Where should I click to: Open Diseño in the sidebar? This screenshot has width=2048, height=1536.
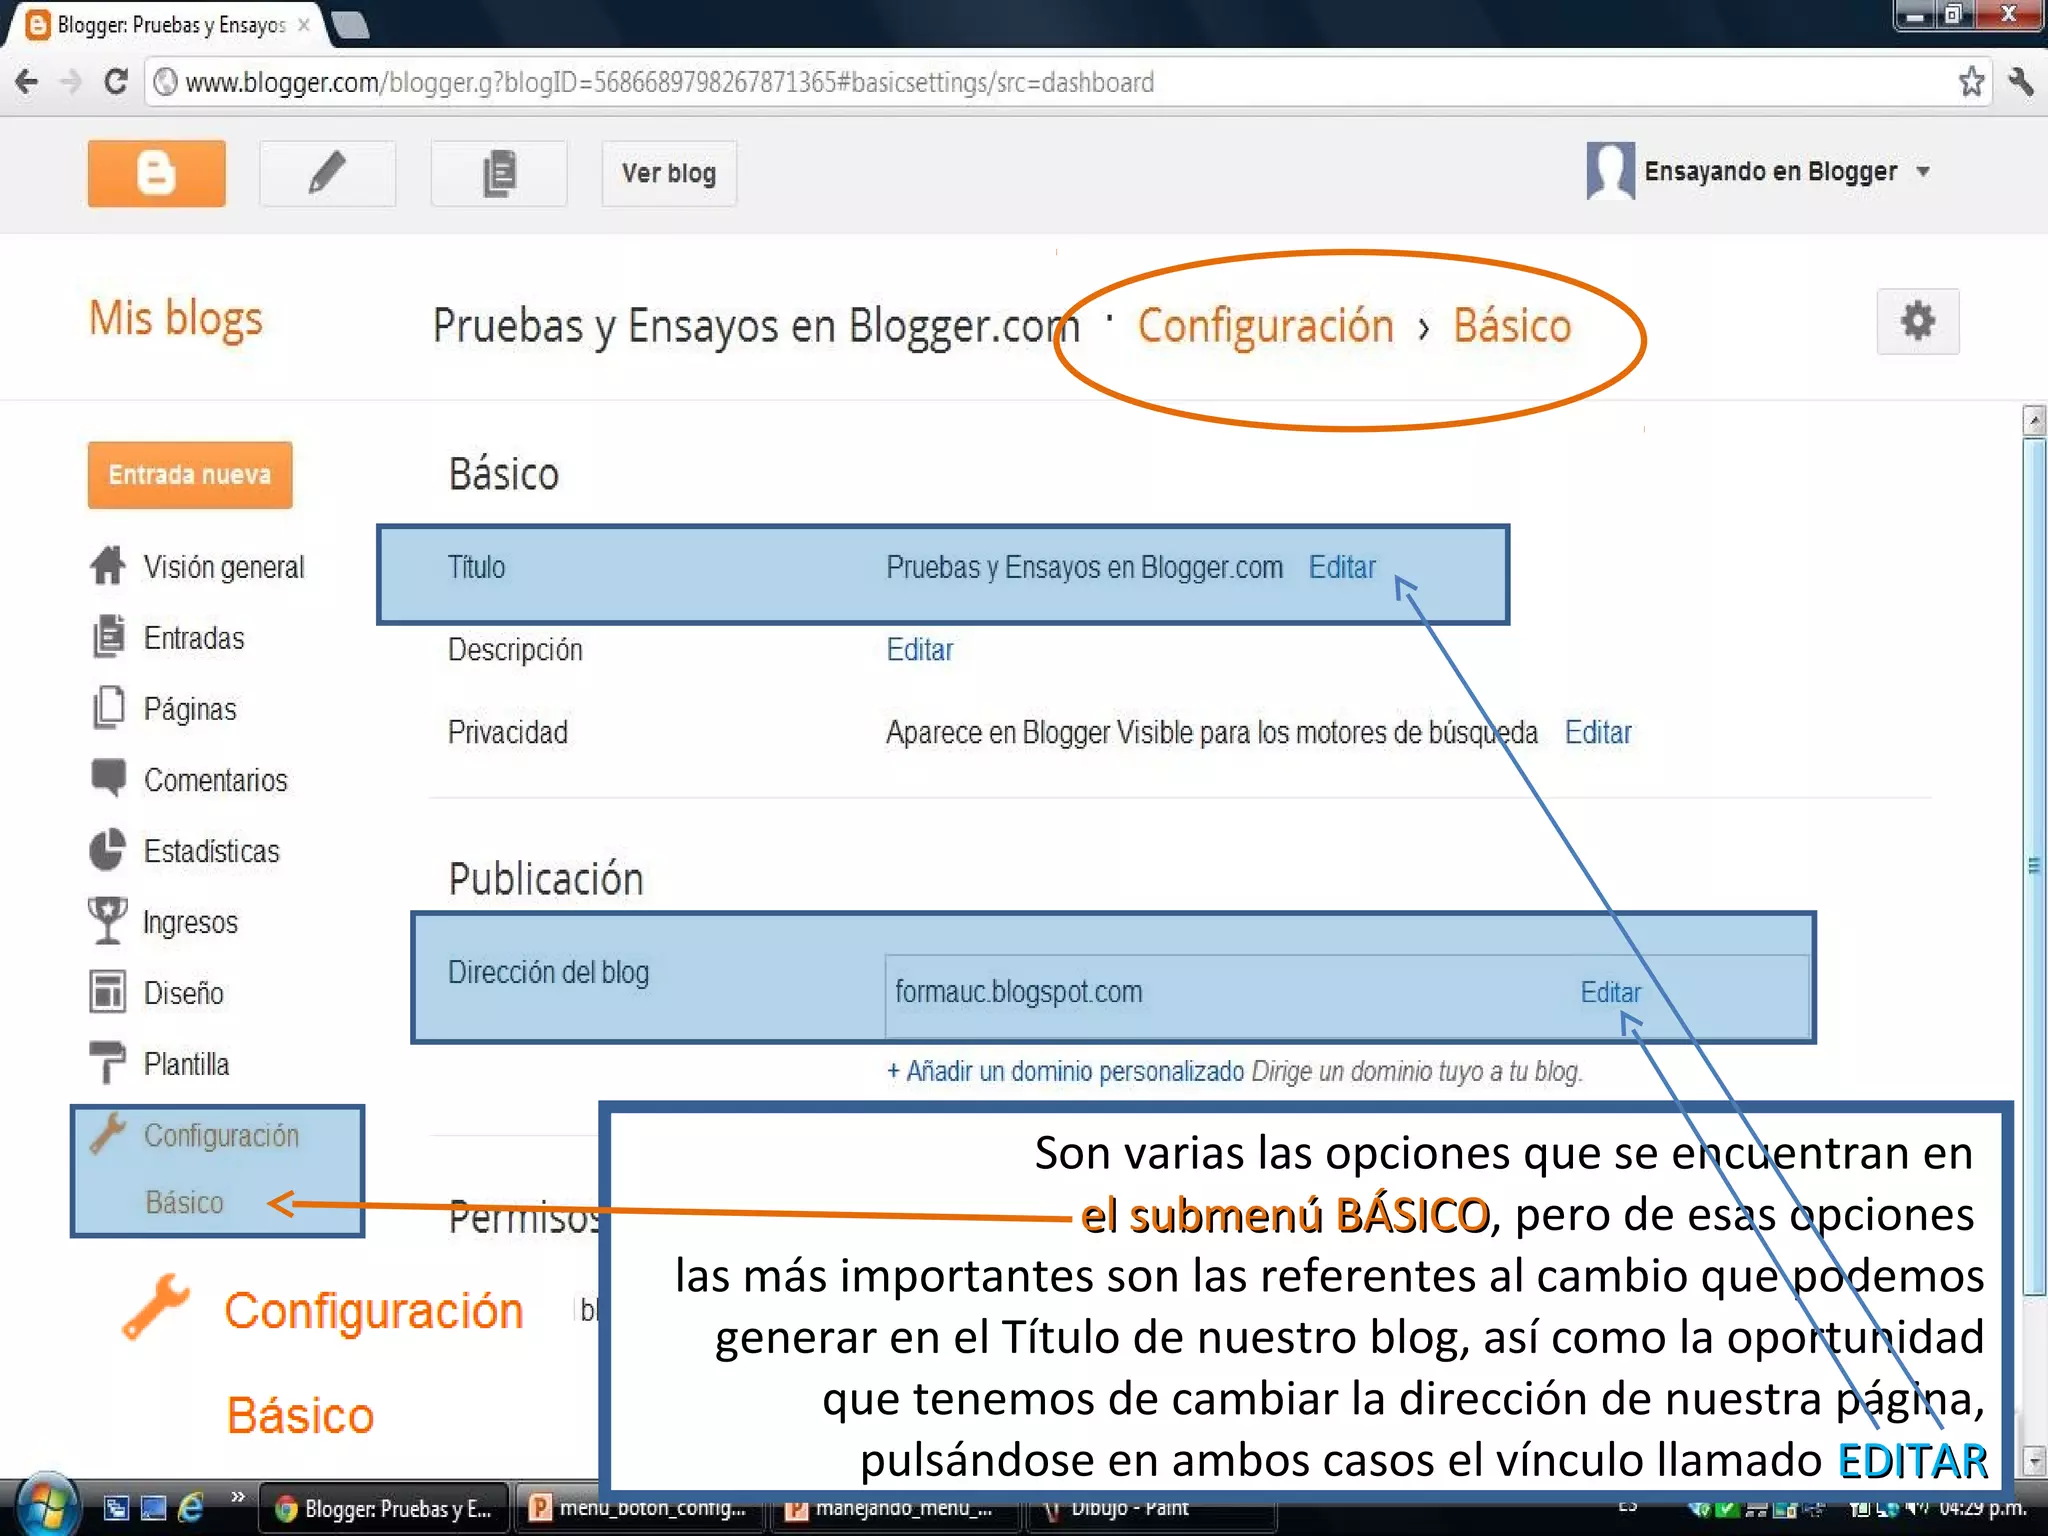[184, 993]
